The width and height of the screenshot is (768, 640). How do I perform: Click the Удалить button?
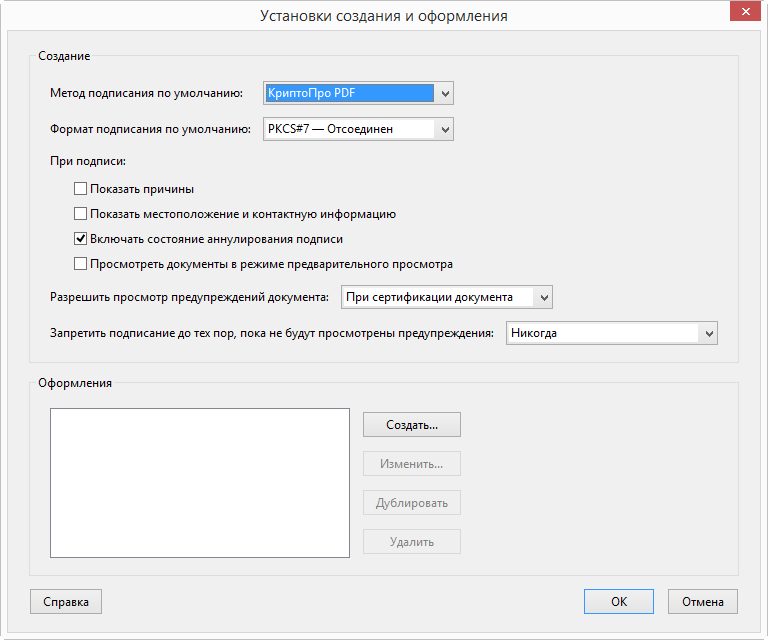tap(412, 542)
